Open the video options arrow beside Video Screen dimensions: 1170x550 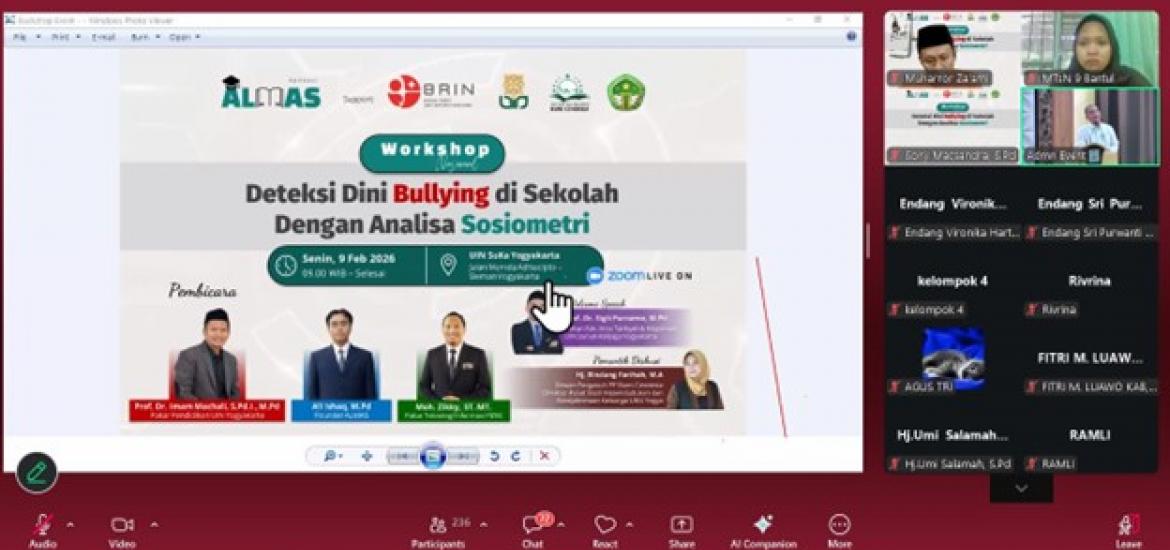tap(154, 525)
